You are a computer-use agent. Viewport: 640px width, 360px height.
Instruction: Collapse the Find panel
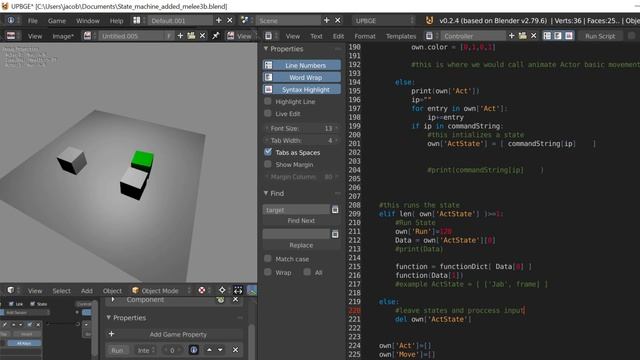266,193
